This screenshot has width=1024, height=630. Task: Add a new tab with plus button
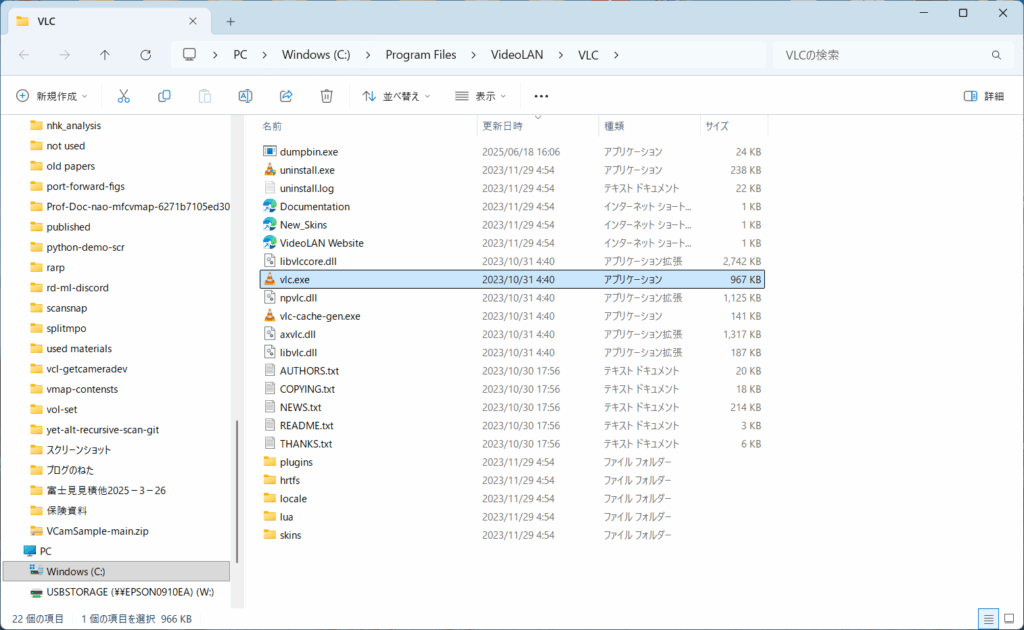pyautogui.click(x=231, y=22)
